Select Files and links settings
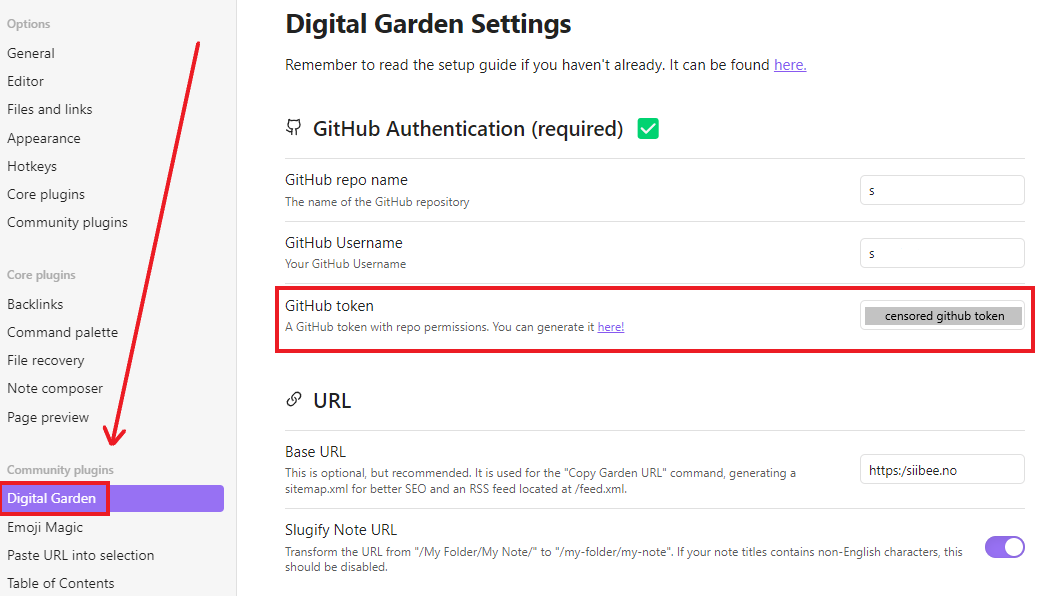The height and width of the screenshot is (596, 1042). click(x=50, y=109)
